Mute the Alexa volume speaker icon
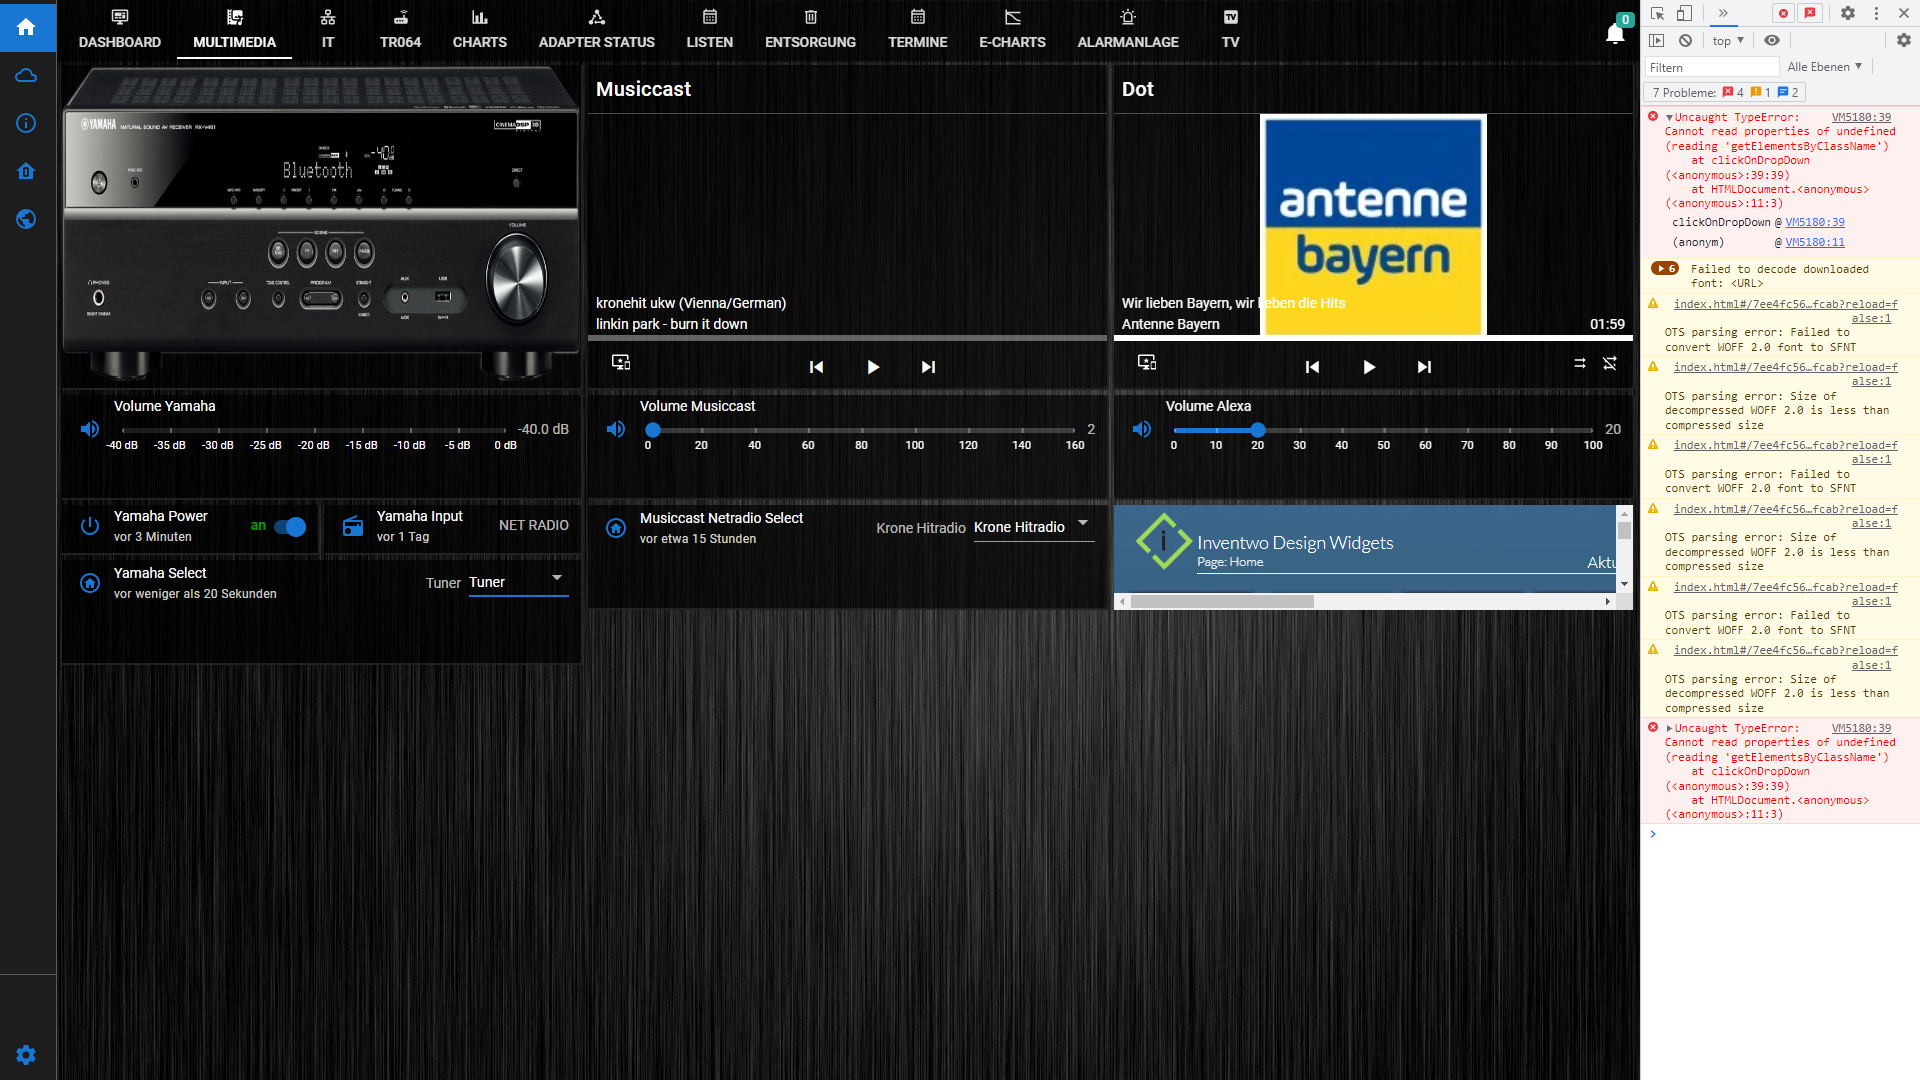1920x1080 pixels. (1142, 429)
